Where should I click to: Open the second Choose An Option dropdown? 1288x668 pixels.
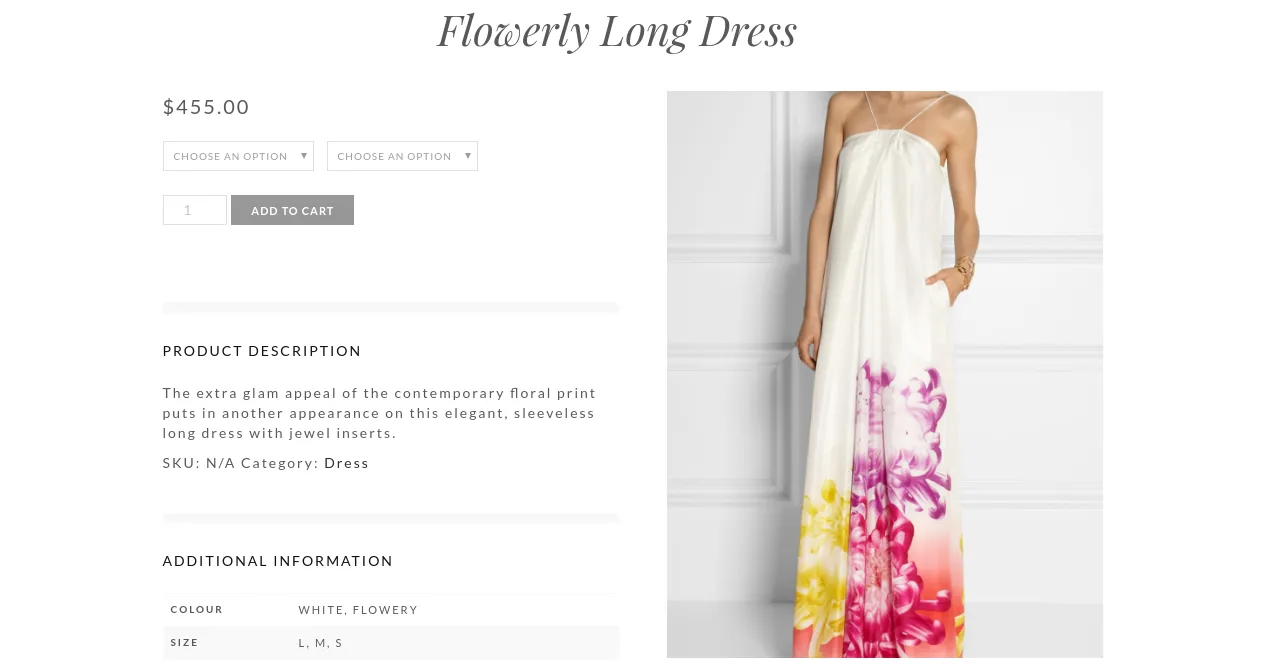point(402,156)
